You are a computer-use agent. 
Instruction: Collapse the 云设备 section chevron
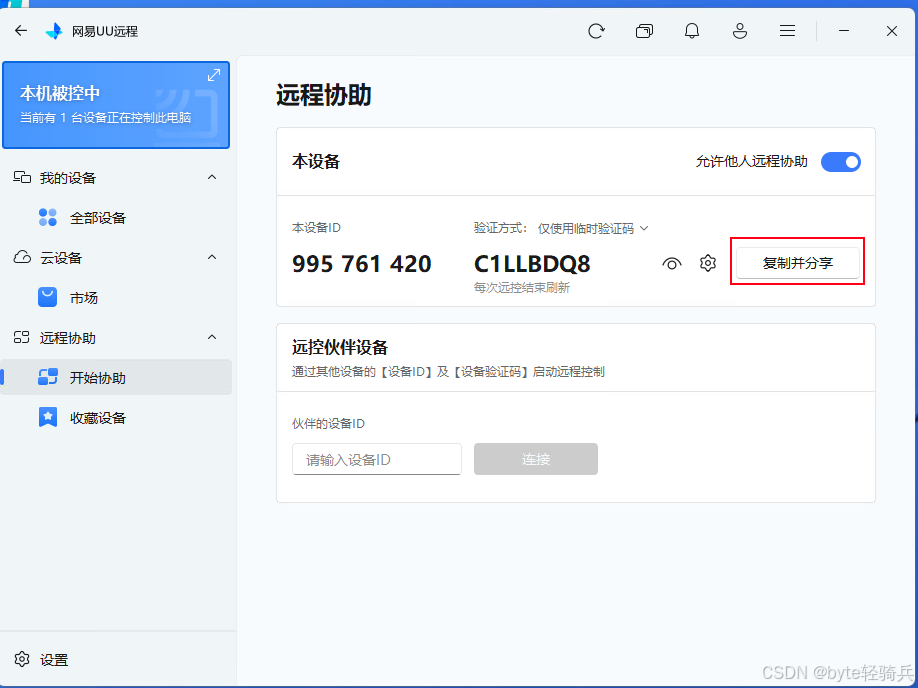coord(212,257)
